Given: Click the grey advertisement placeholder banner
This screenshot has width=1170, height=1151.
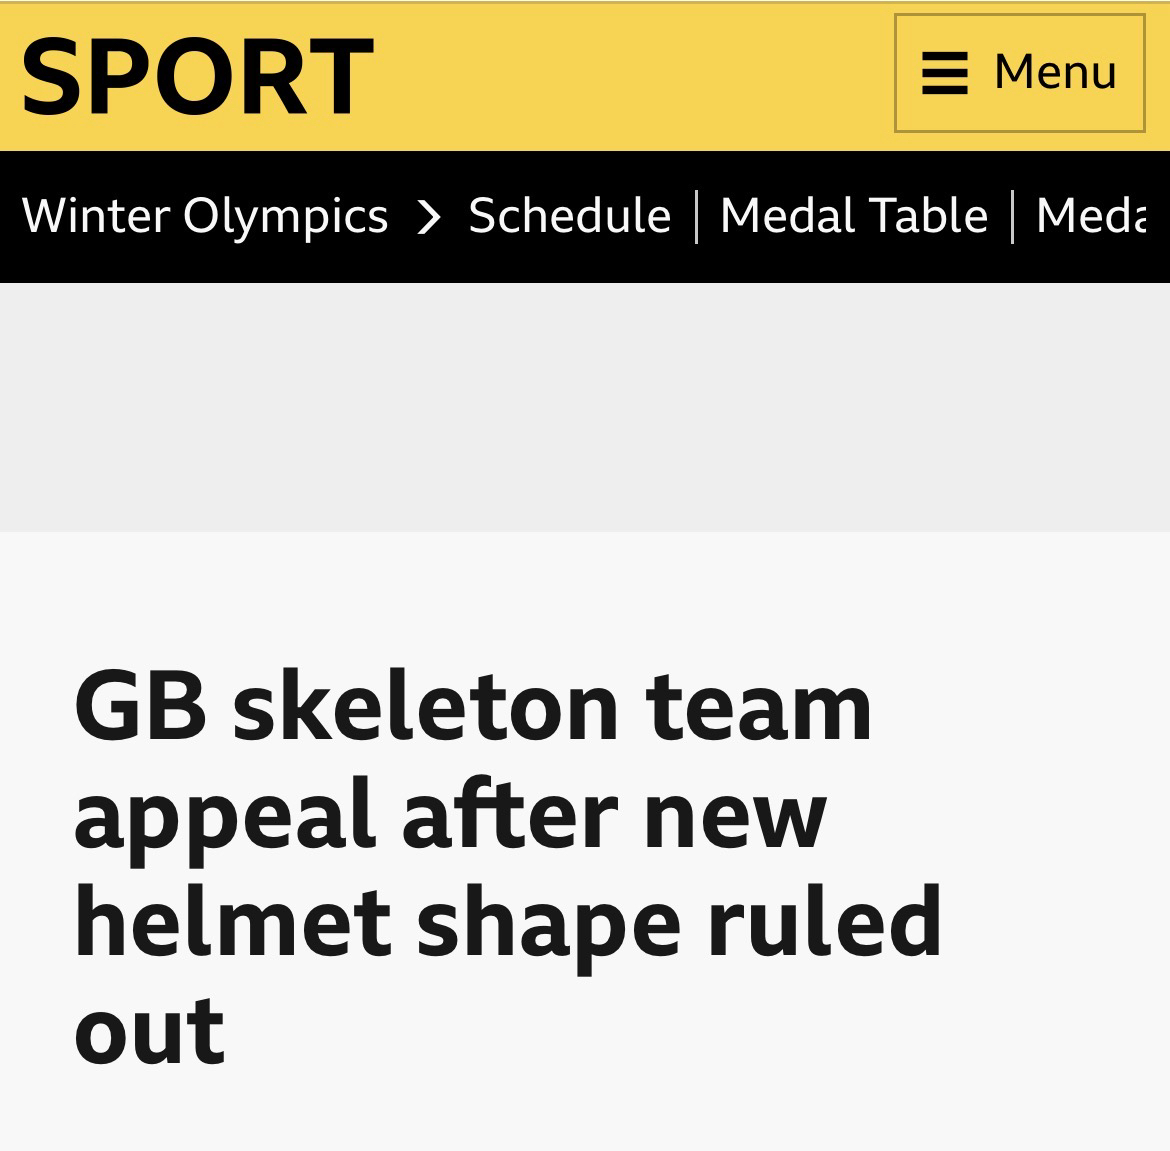Looking at the screenshot, I should point(585,407).
